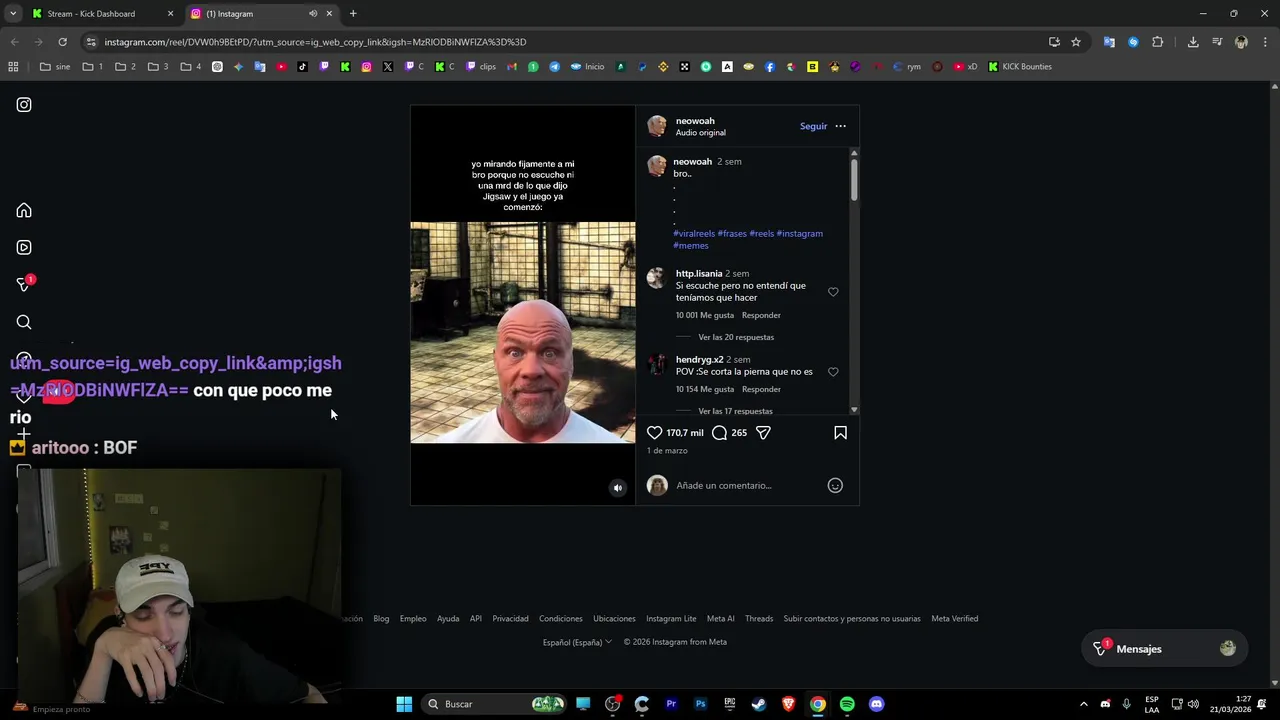Open a new Chrome tab
The width and height of the screenshot is (1280, 720).
pos(353,14)
